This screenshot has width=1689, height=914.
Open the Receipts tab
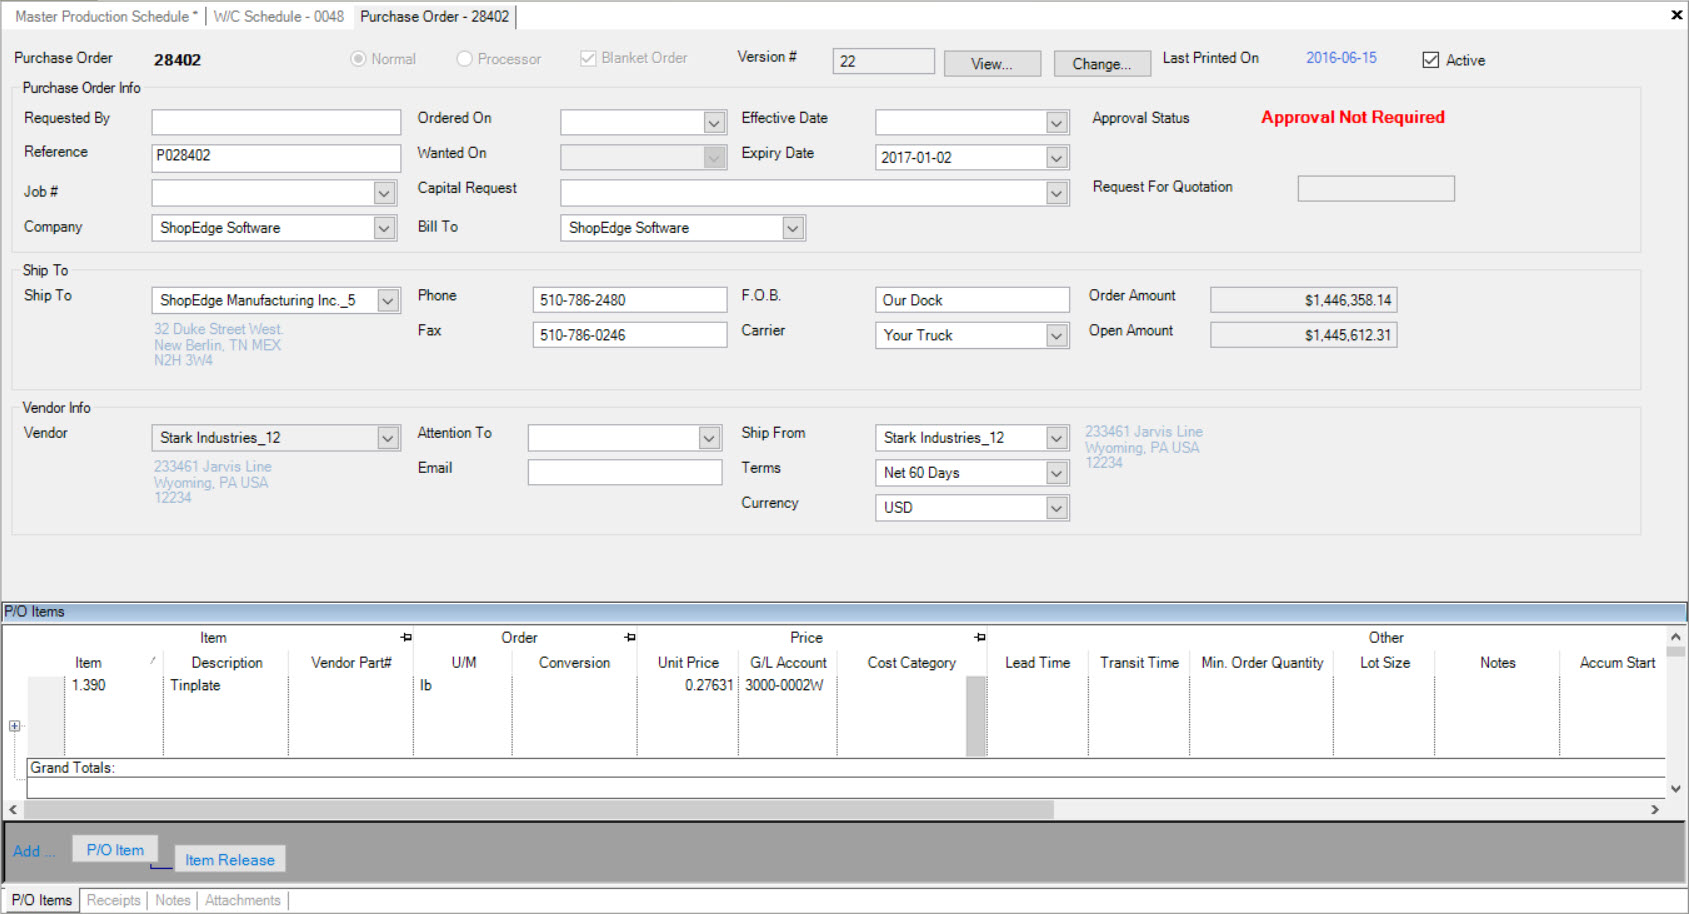(x=113, y=900)
